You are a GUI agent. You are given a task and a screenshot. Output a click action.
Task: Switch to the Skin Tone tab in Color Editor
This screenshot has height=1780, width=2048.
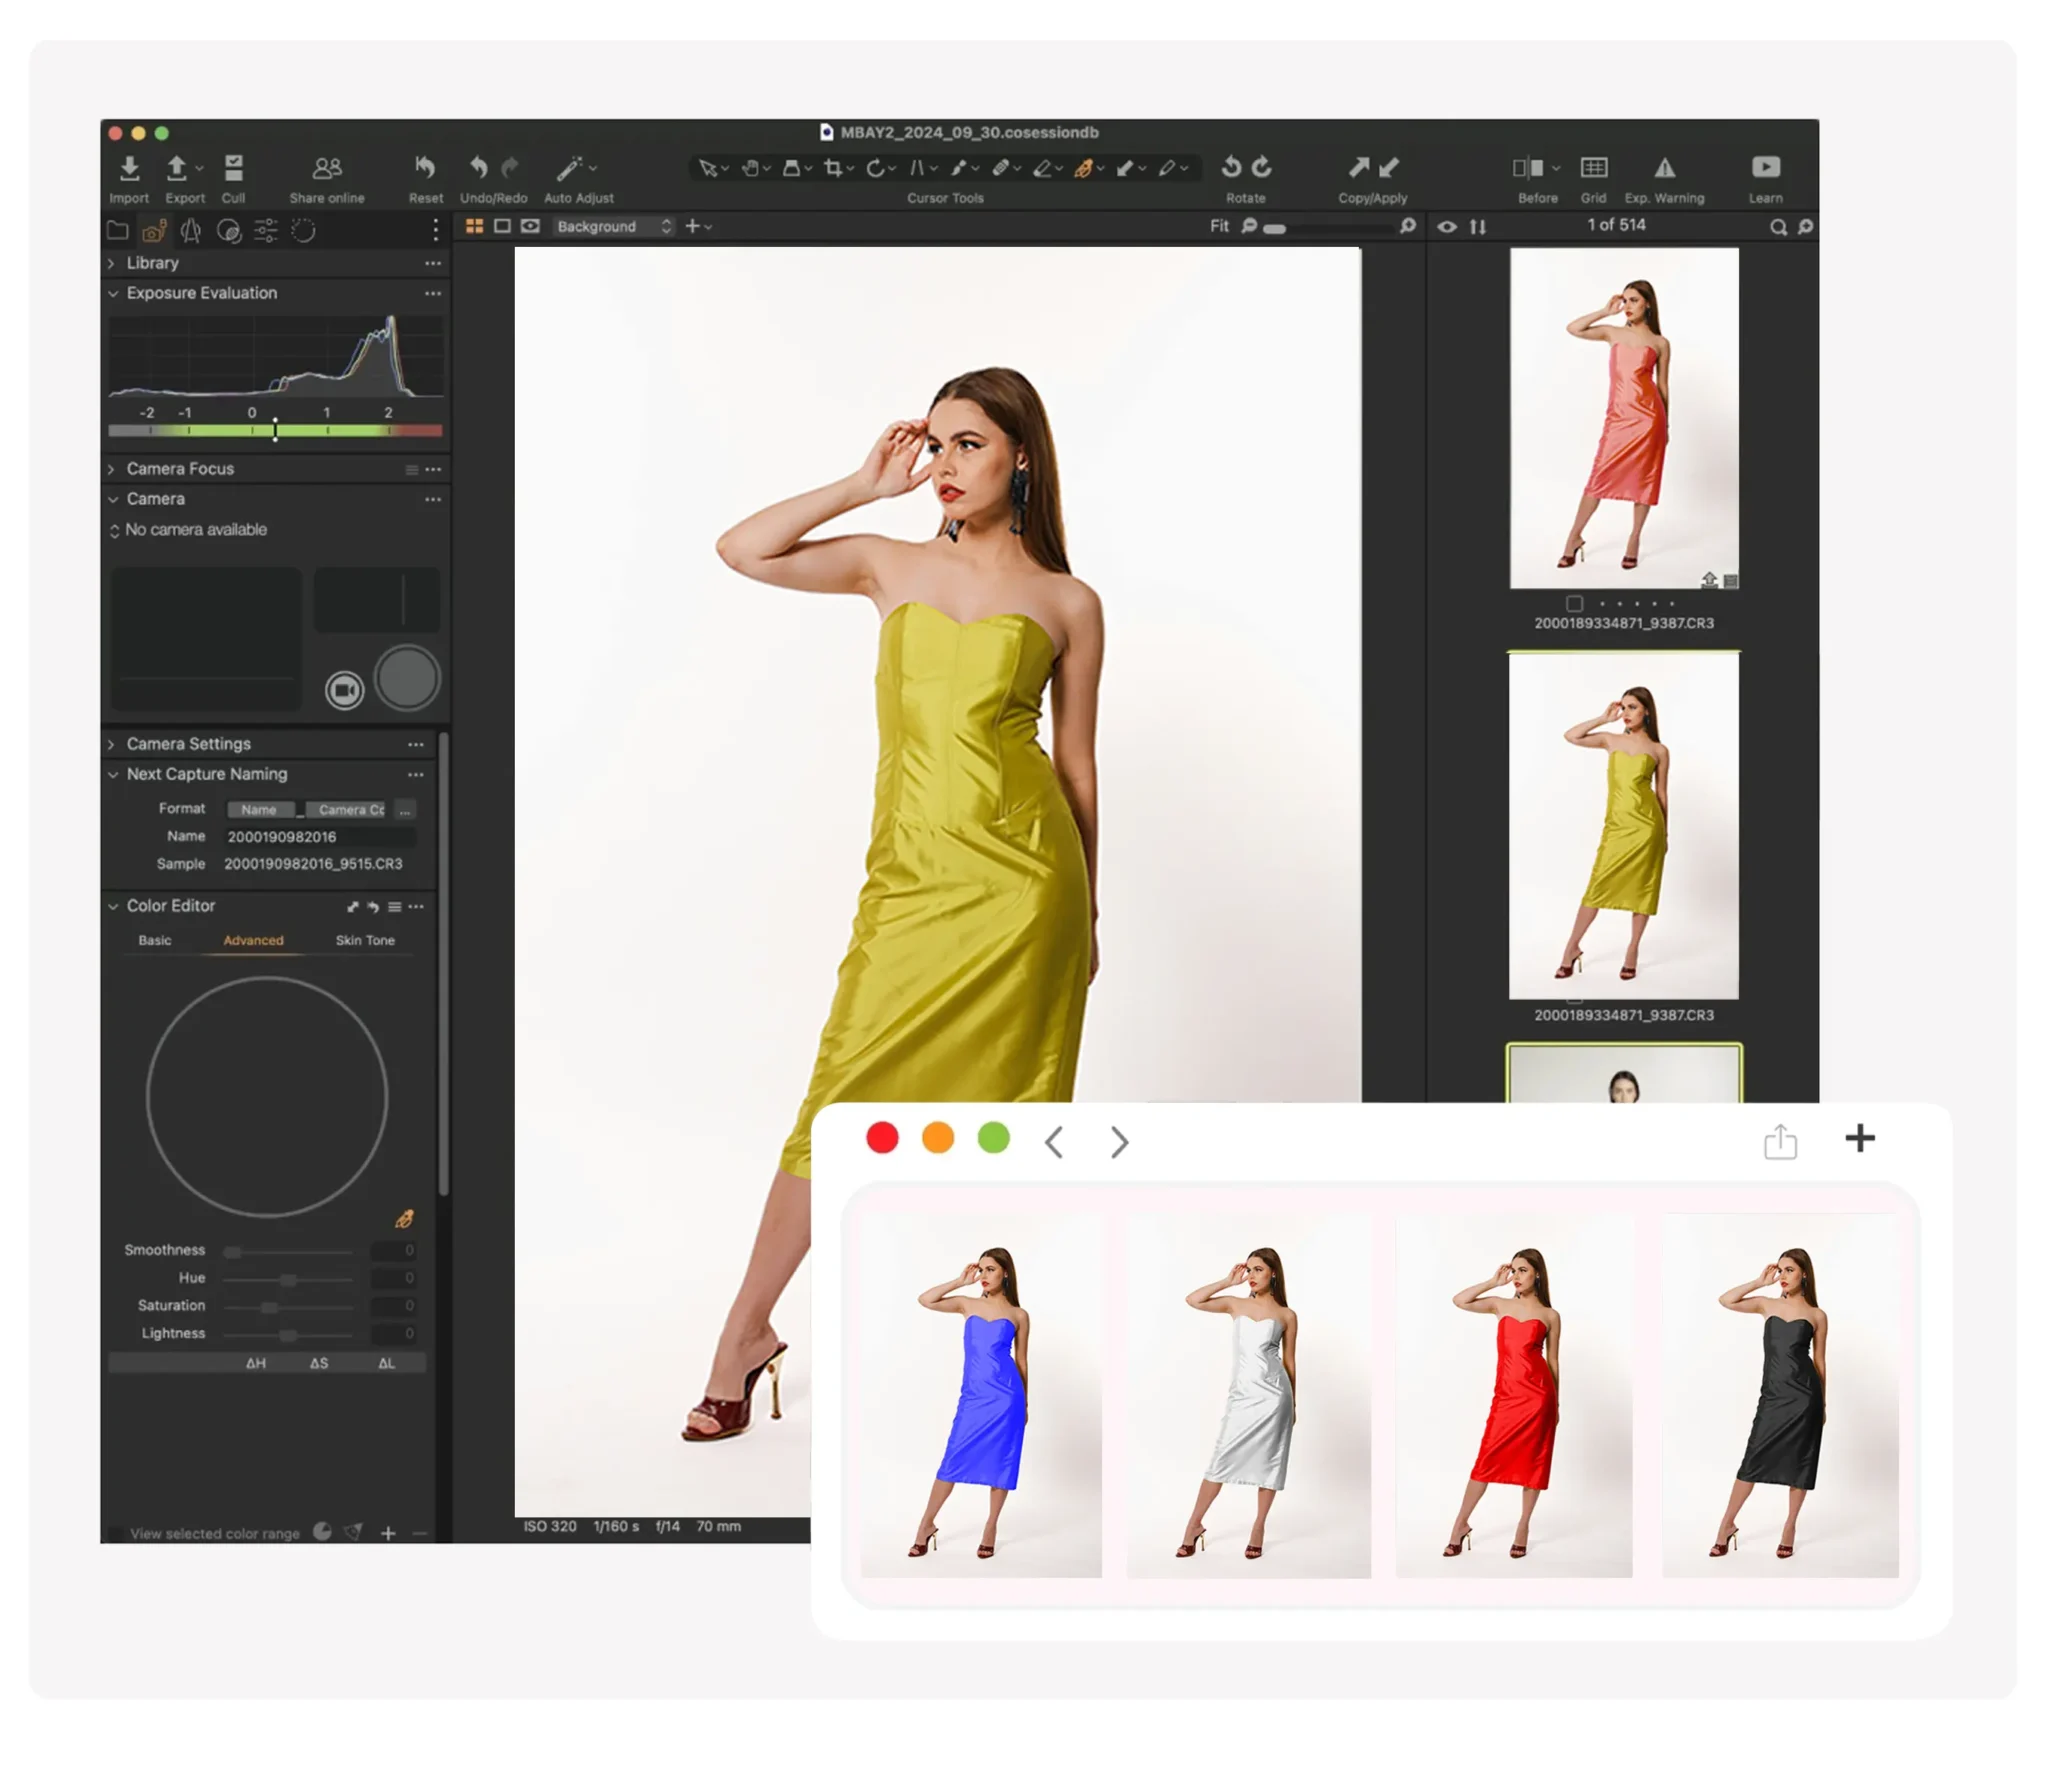click(365, 940)
